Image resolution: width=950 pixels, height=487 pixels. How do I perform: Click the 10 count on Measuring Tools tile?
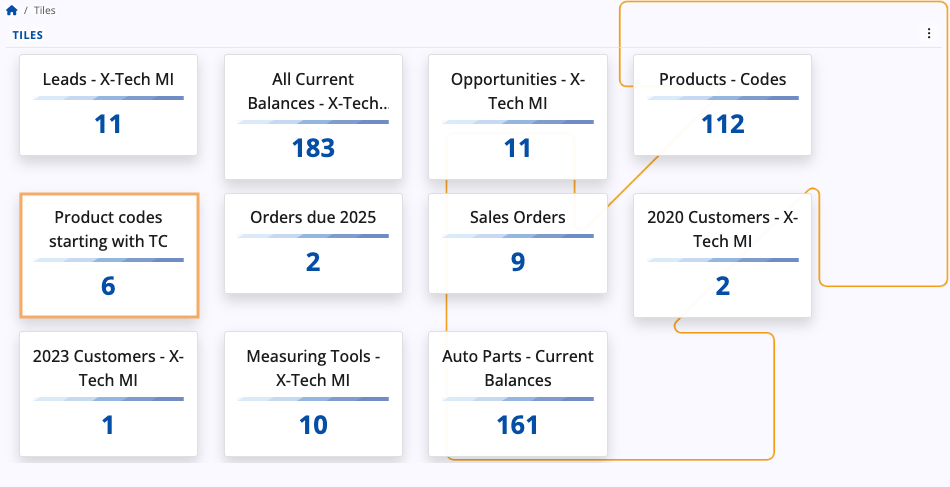pos(313,425)
